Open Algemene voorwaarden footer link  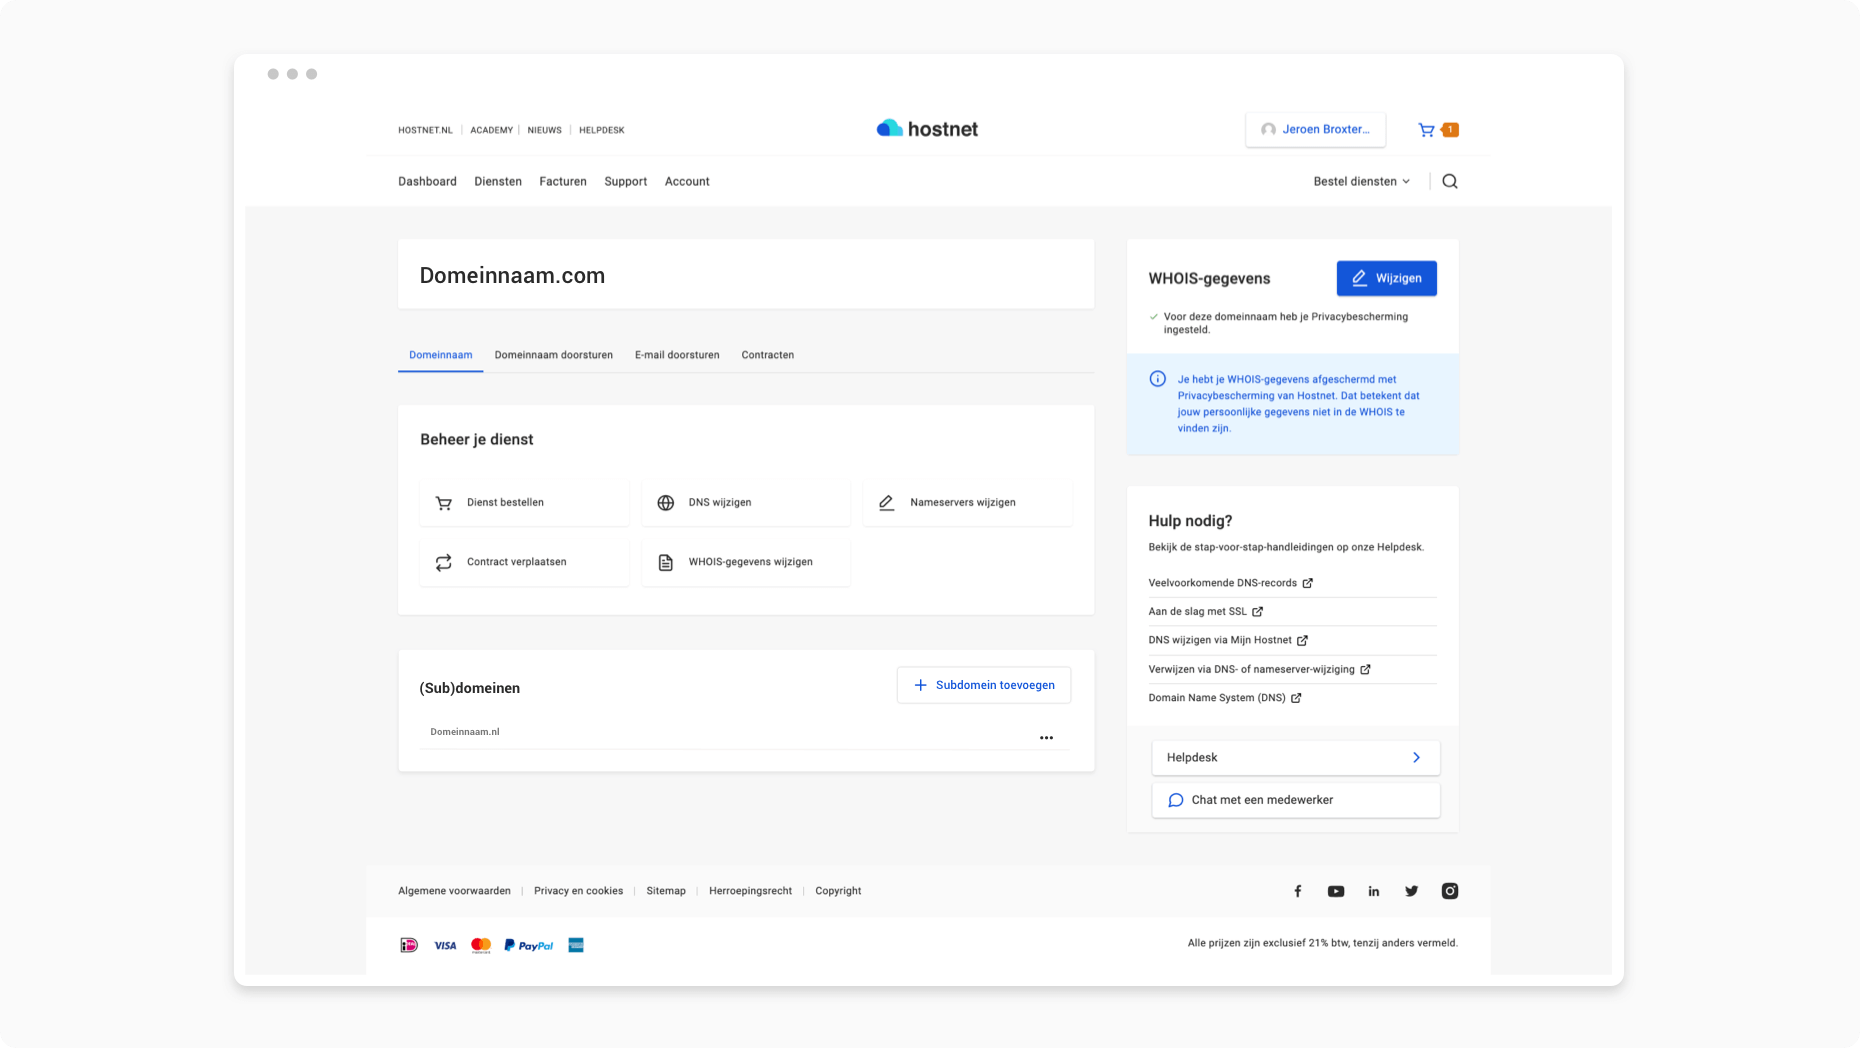click(454, 891)
